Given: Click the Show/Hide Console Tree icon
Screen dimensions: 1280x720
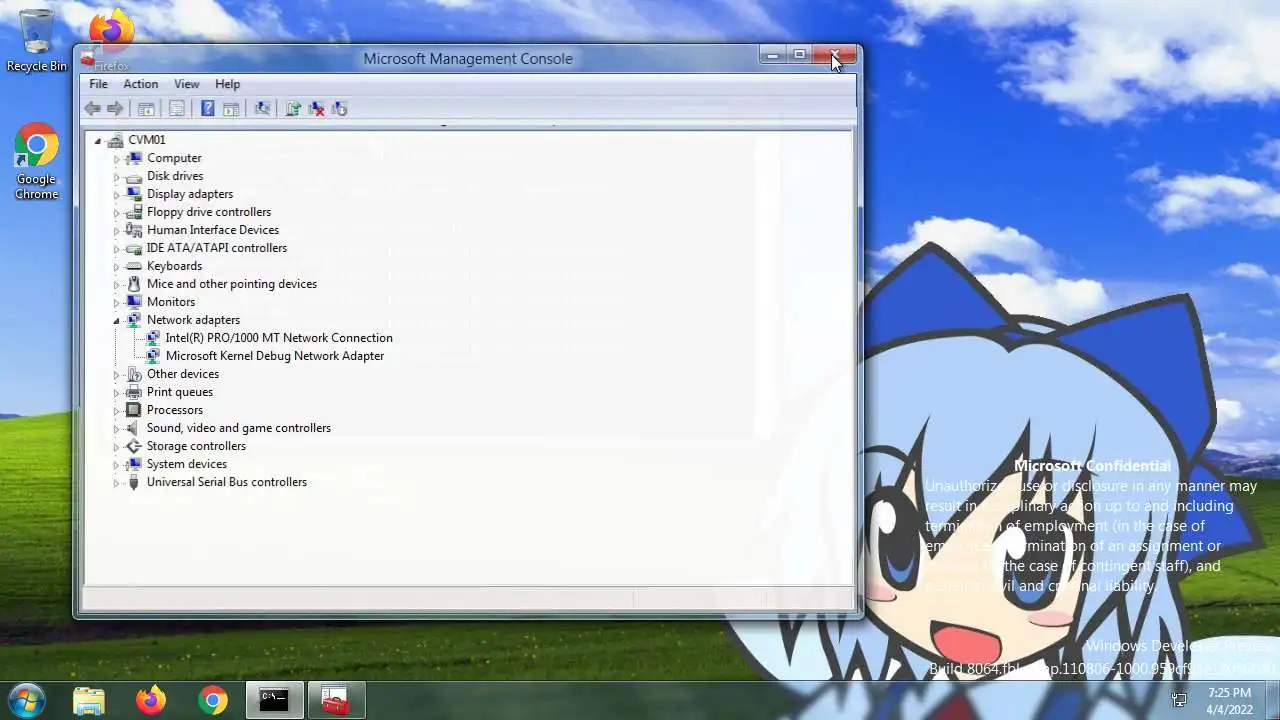Looking at the screenshot, I should point(146,109).
